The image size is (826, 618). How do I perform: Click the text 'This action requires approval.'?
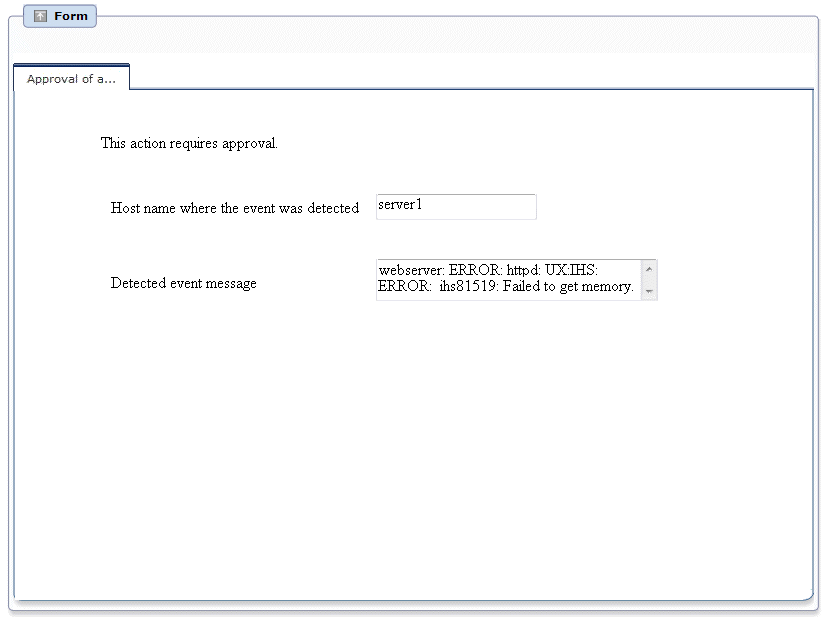[189, 143]
